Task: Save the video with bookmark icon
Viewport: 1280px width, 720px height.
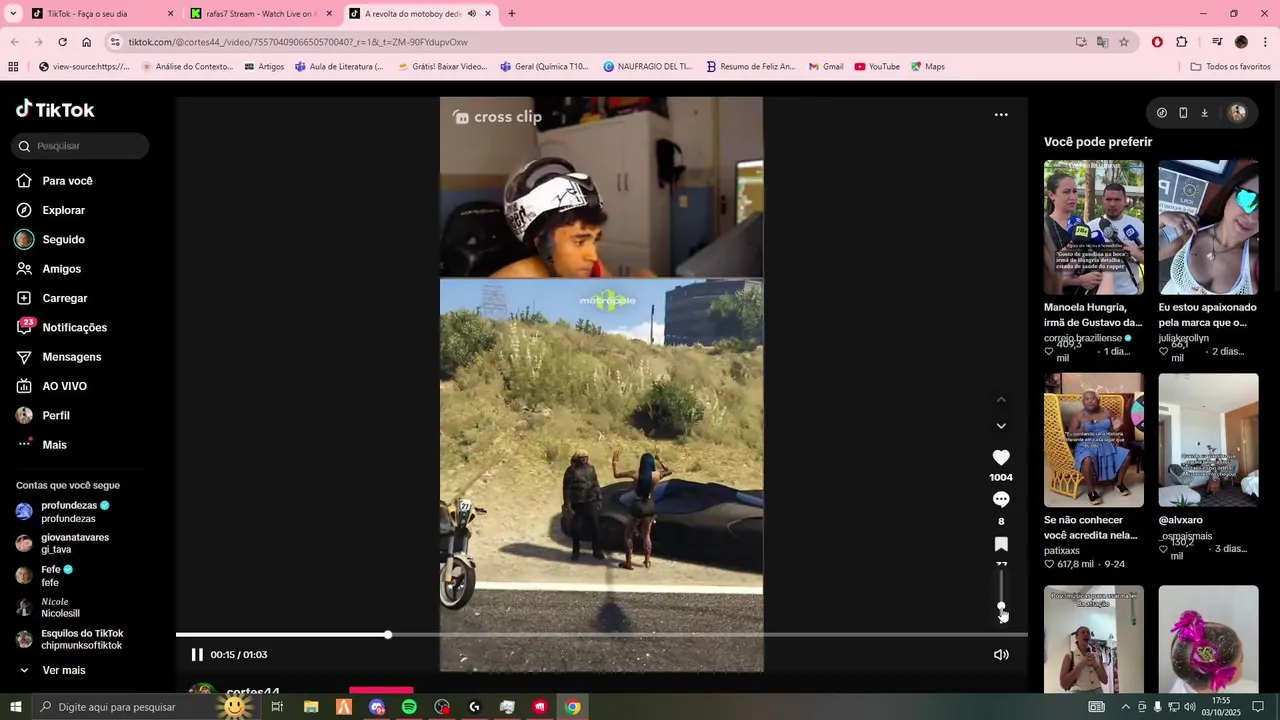Action: point(1001,544)
